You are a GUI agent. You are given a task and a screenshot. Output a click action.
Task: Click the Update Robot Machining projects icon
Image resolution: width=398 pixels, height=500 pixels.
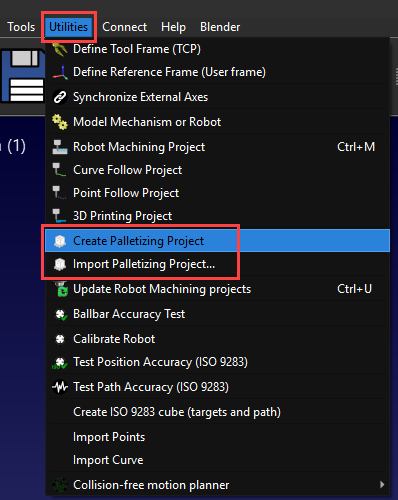[x=60, y=289]
